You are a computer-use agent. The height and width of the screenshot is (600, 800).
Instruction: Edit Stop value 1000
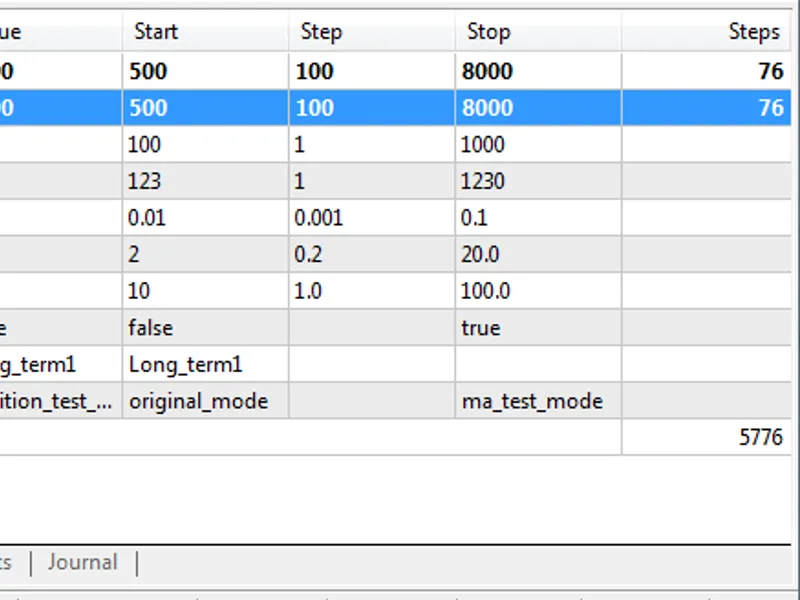[538, 144]
